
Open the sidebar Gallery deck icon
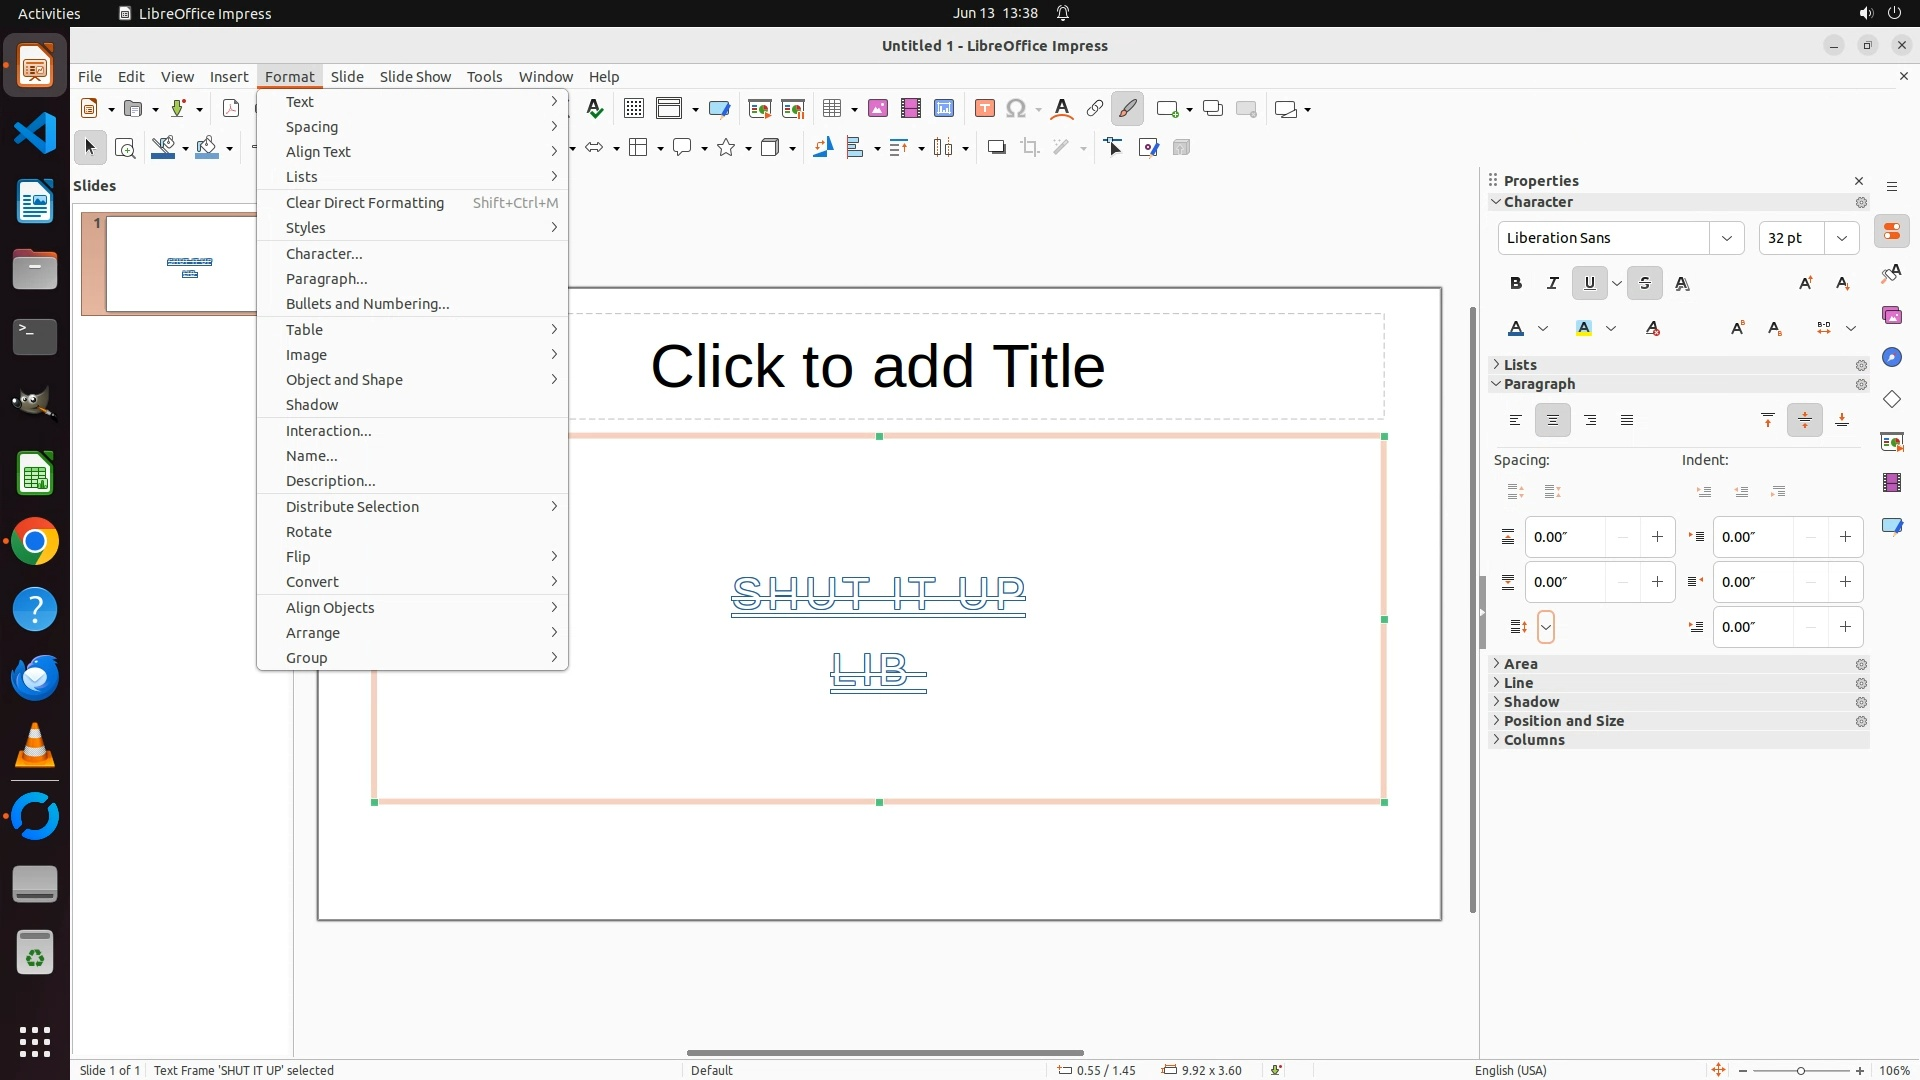pos(1891,316)
